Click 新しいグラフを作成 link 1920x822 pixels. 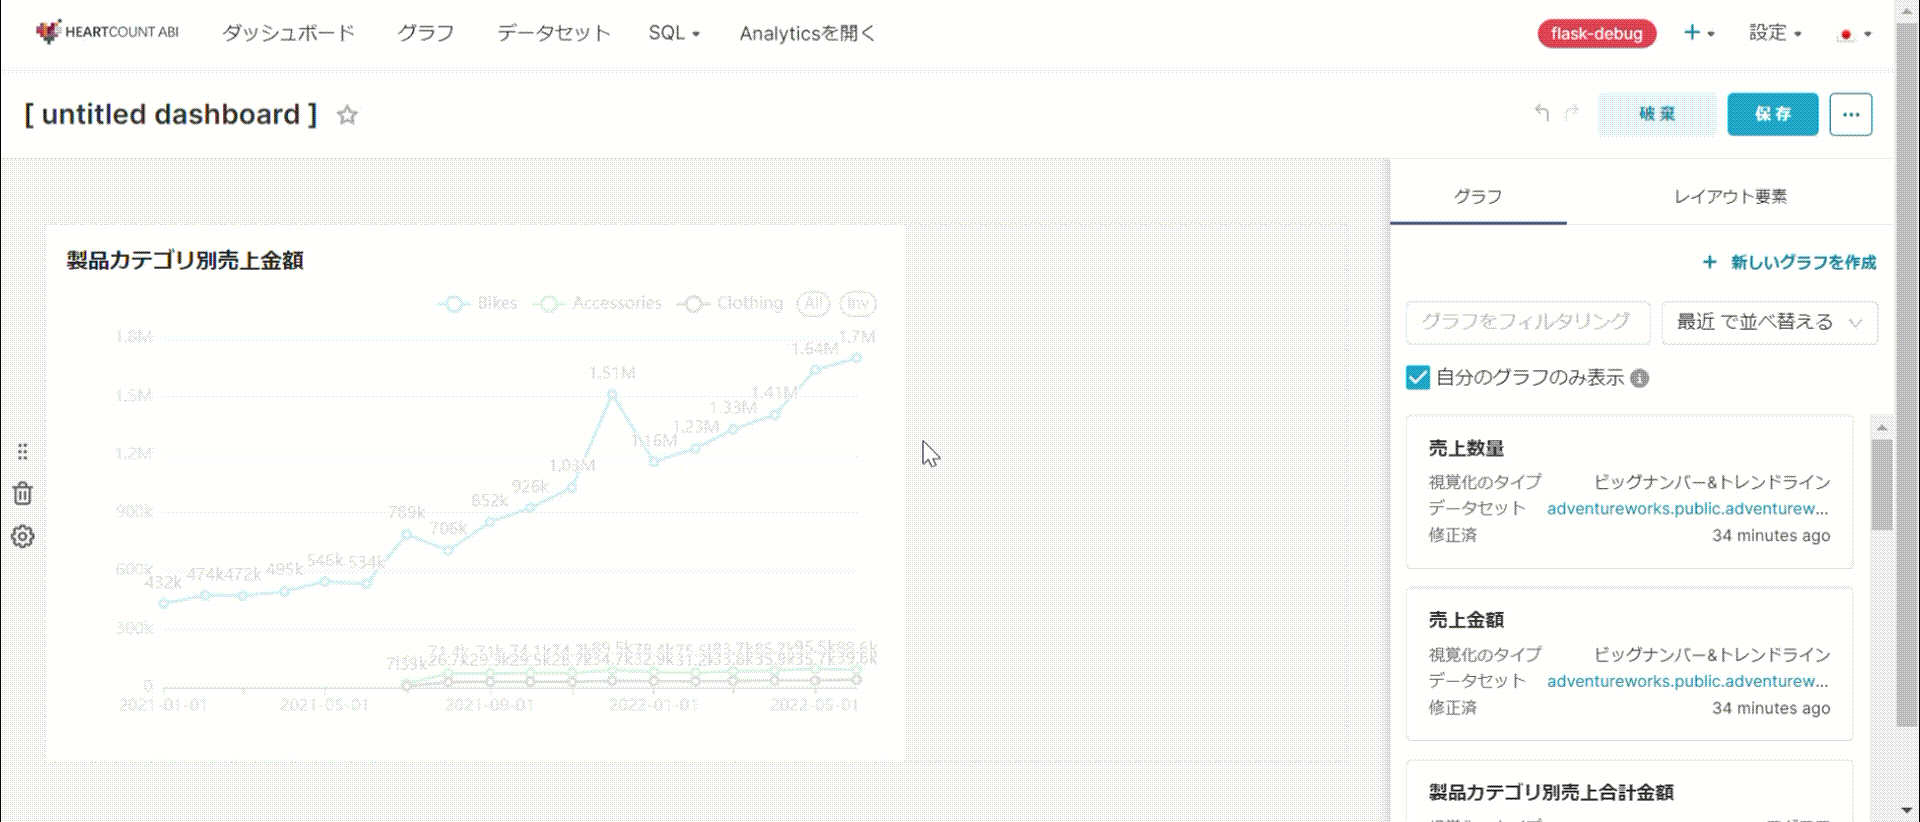[1803, 262]
